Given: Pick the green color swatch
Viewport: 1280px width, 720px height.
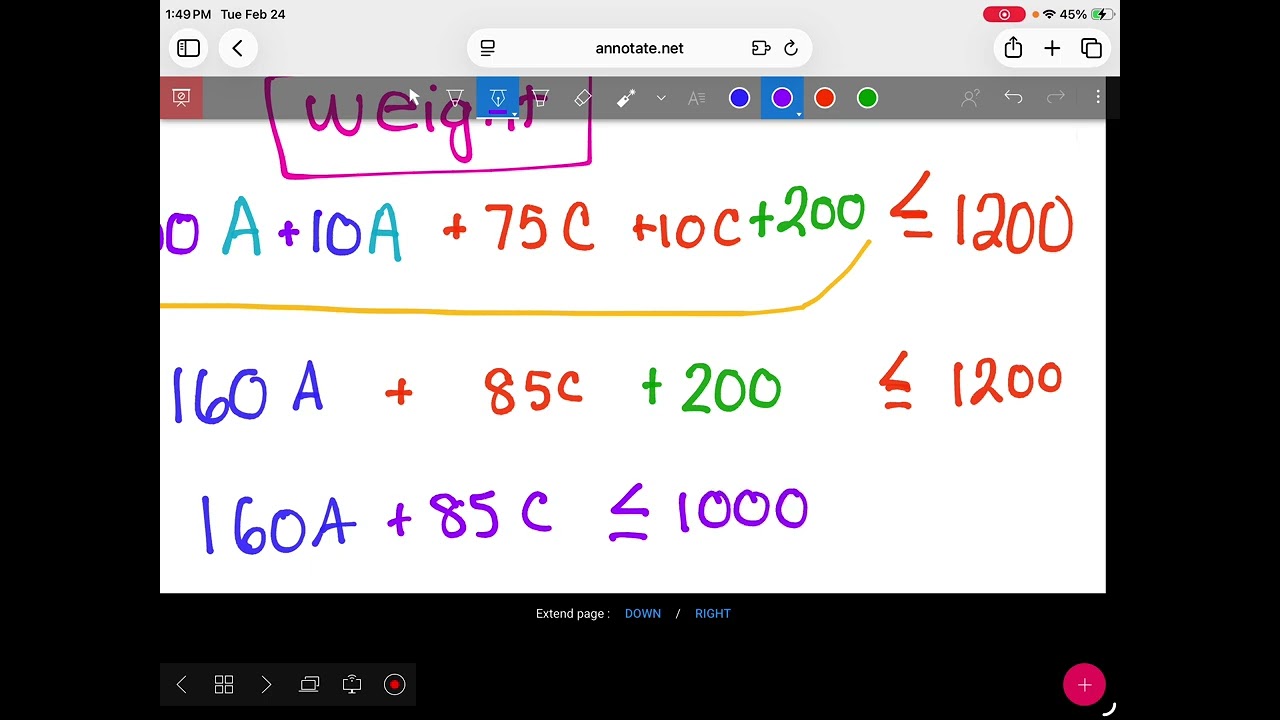Looking at the screenshot, I should pyautogui.click(x=868, y=98).
